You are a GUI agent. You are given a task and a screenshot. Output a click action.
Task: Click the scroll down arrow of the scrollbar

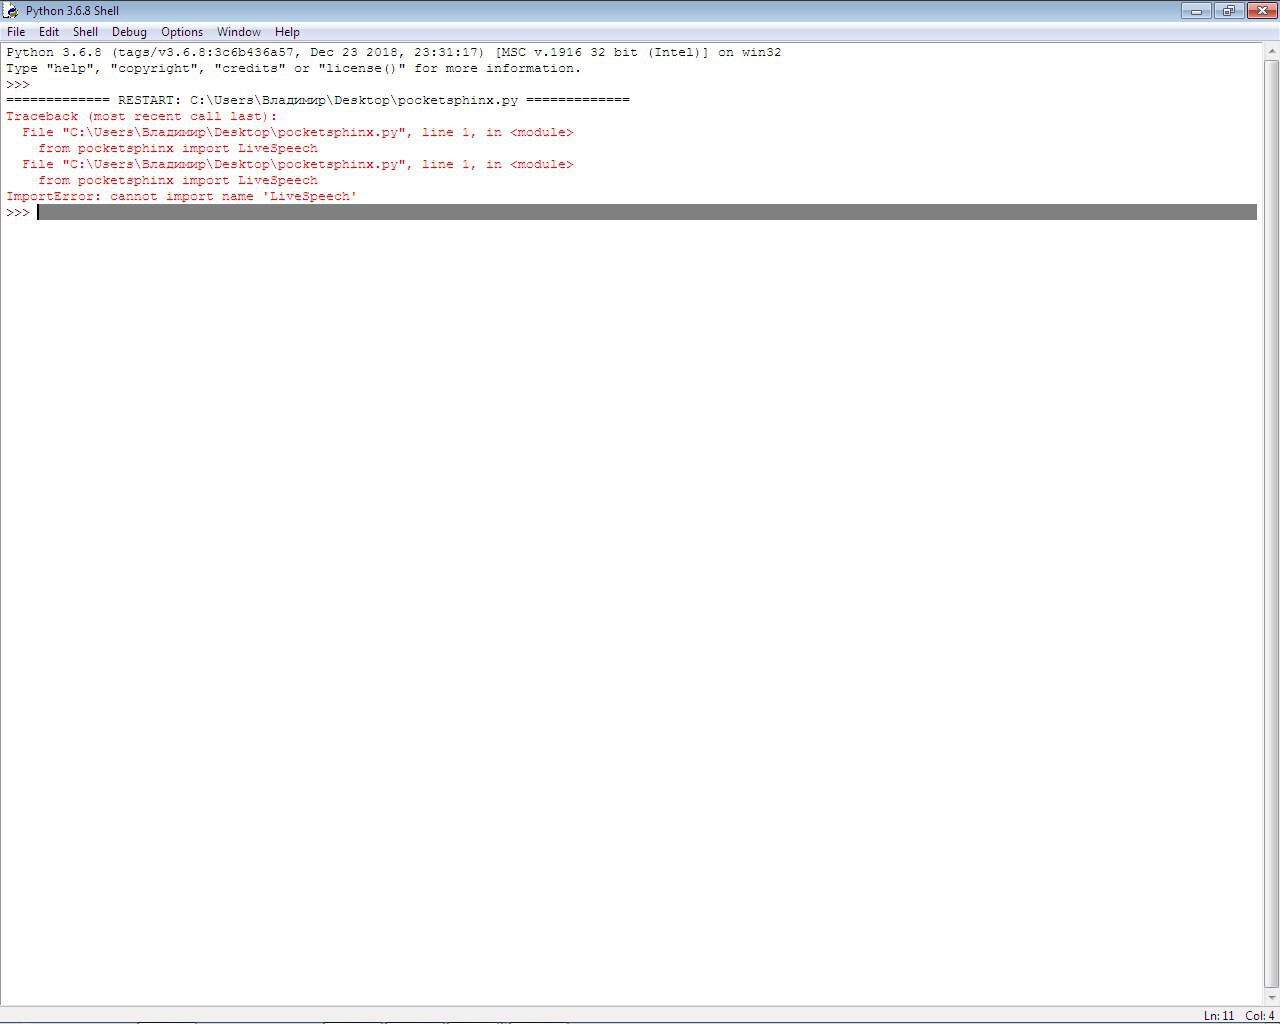pos(1271,998)
